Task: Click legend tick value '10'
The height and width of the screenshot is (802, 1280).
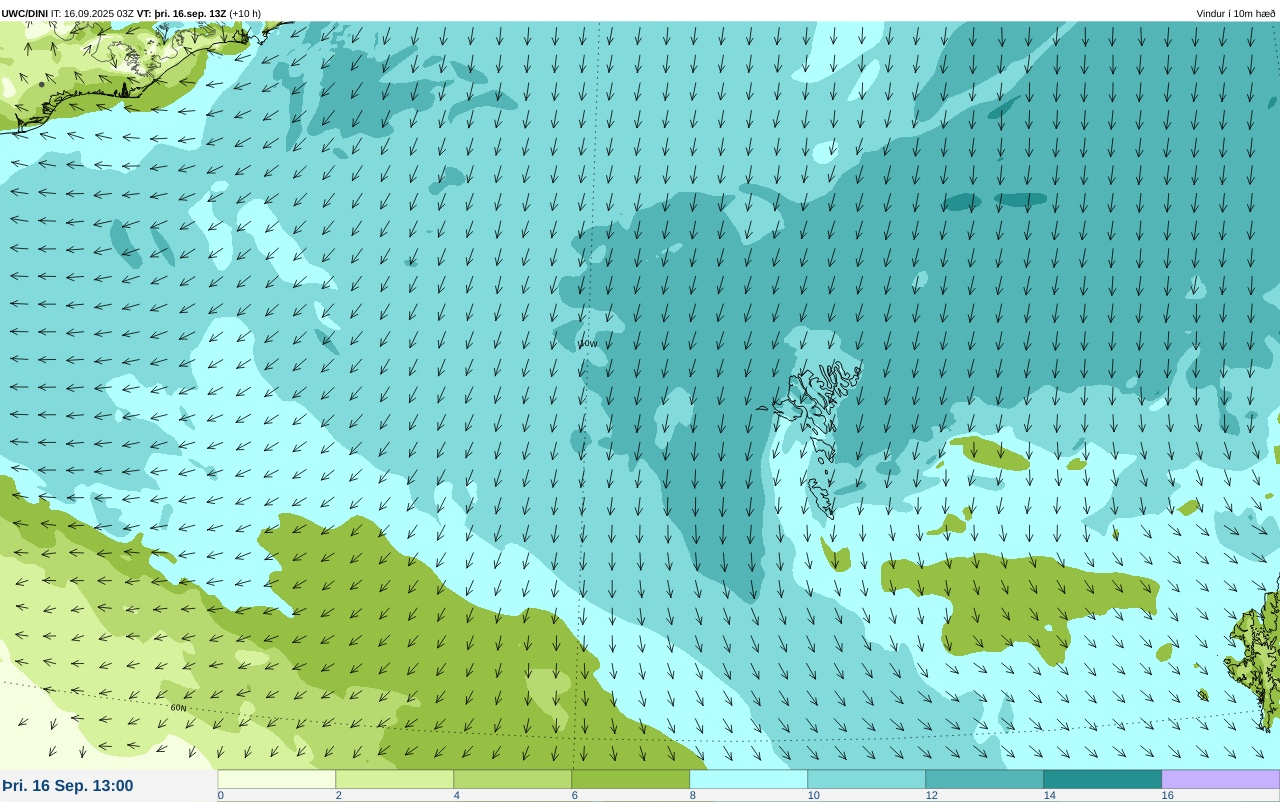Action: [x=814, y=796]
